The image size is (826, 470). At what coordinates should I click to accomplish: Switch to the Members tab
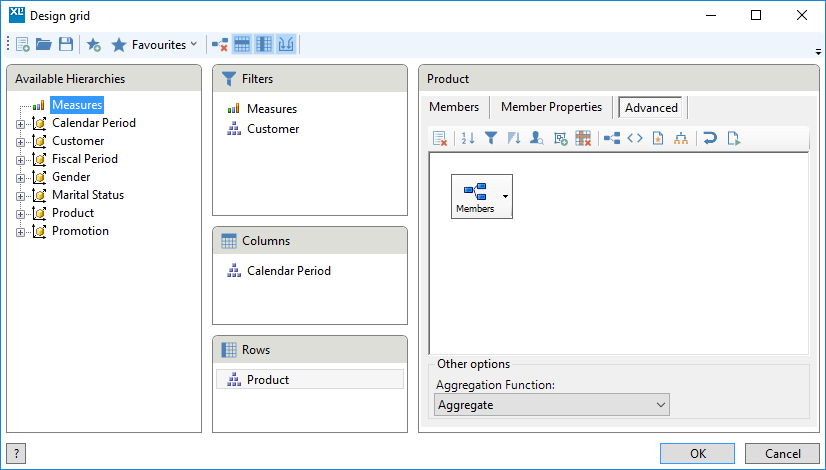[454, 107]
